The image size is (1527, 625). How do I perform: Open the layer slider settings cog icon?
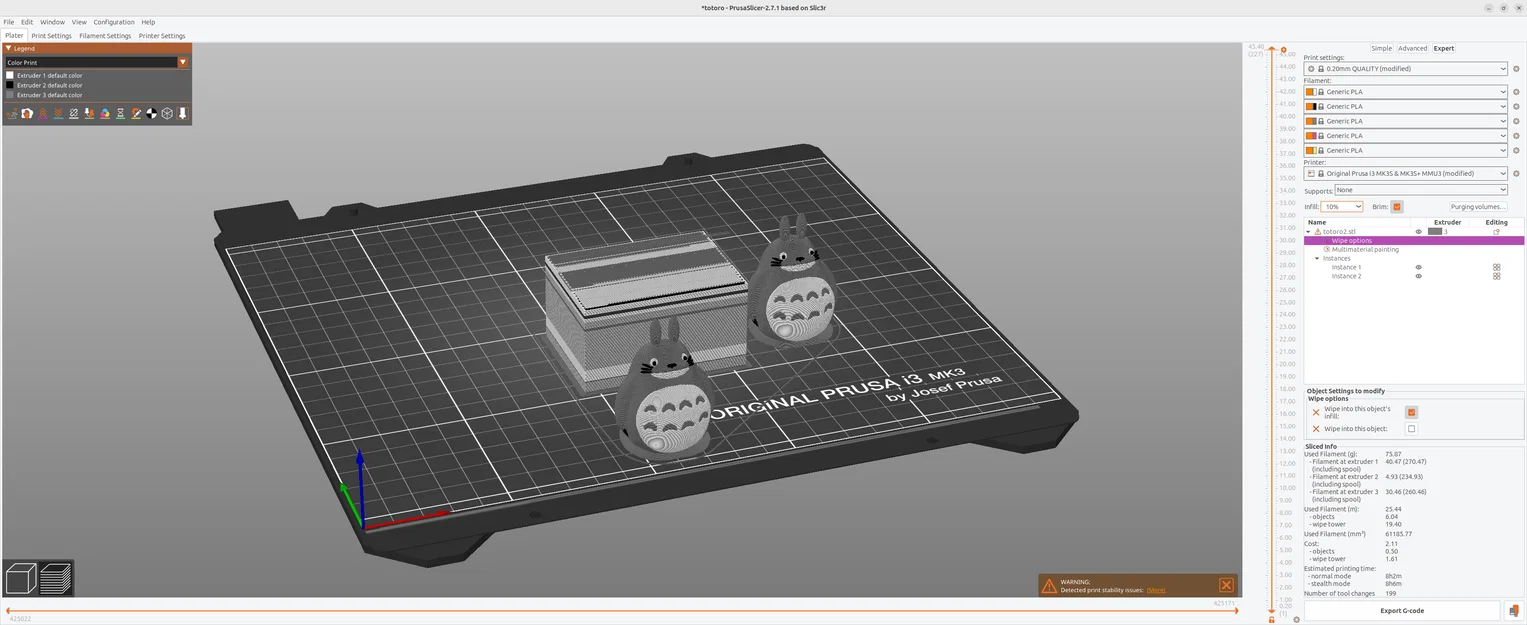click(1296, 619)
